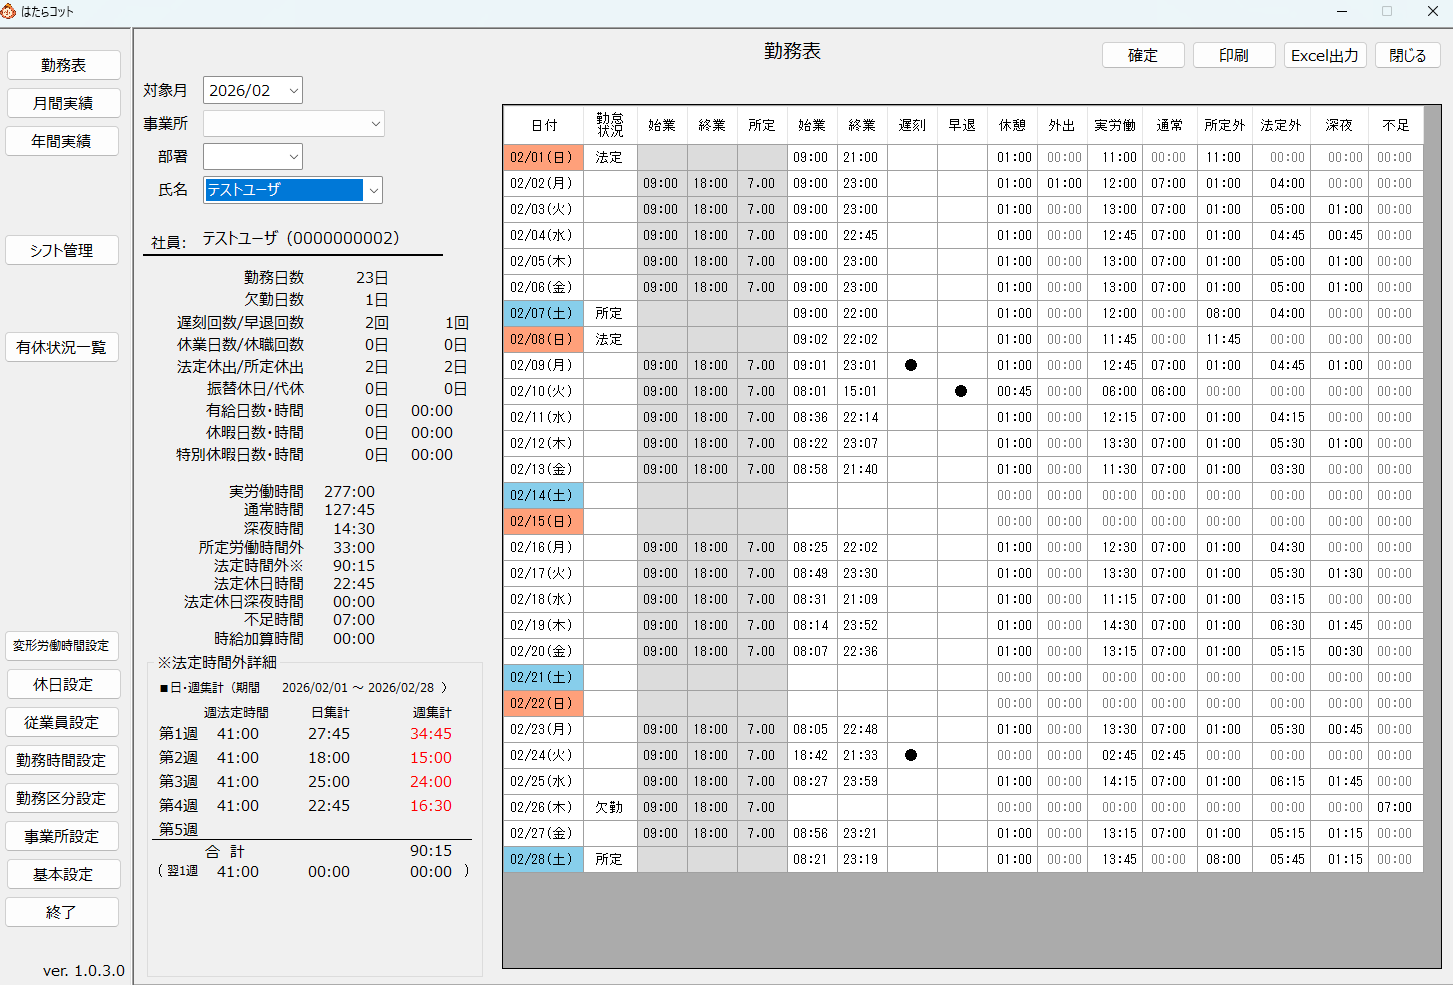This screenshot has width=1453, height=985.
Task: Click the 印刷 print button
Action: click(1233, 55)
